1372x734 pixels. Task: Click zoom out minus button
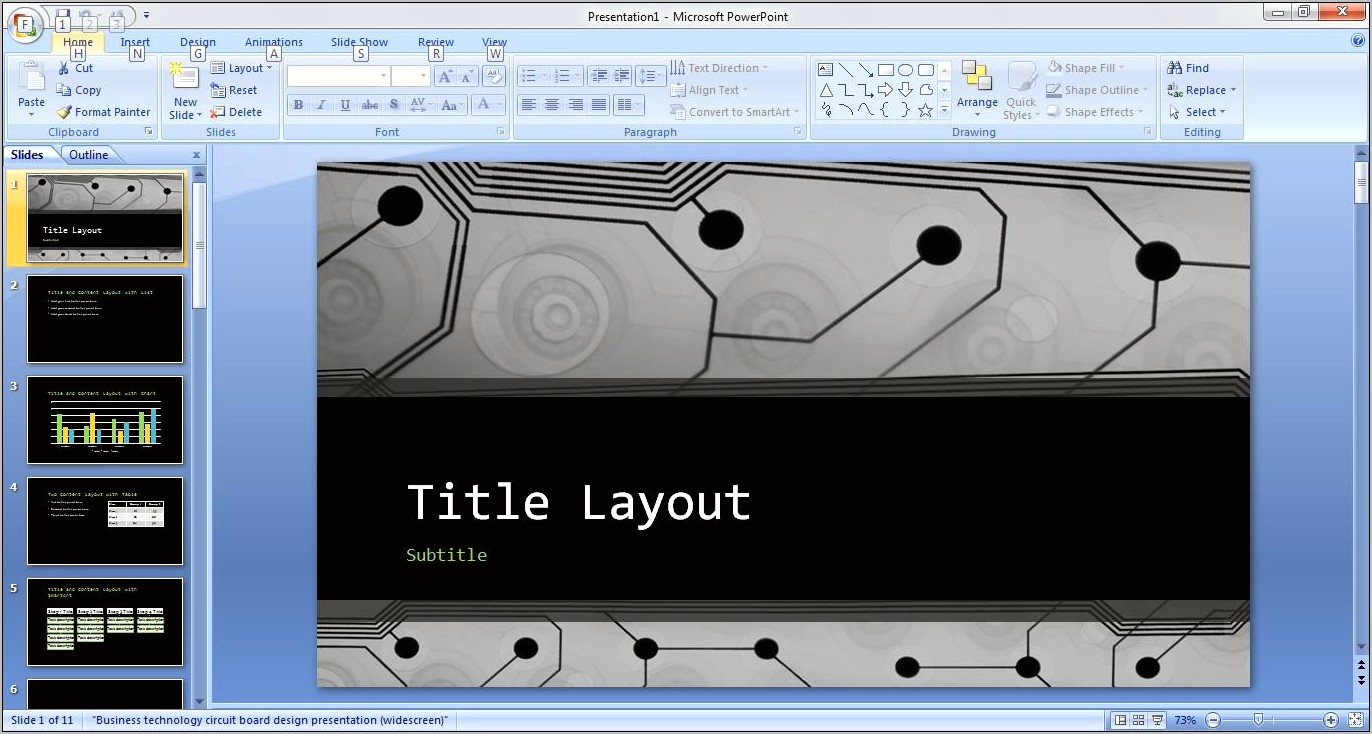[x=1213, y=720]
